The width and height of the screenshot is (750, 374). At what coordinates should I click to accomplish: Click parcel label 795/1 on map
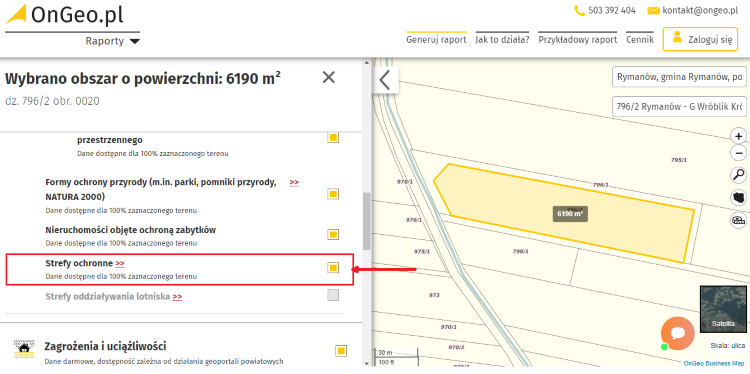679,160
